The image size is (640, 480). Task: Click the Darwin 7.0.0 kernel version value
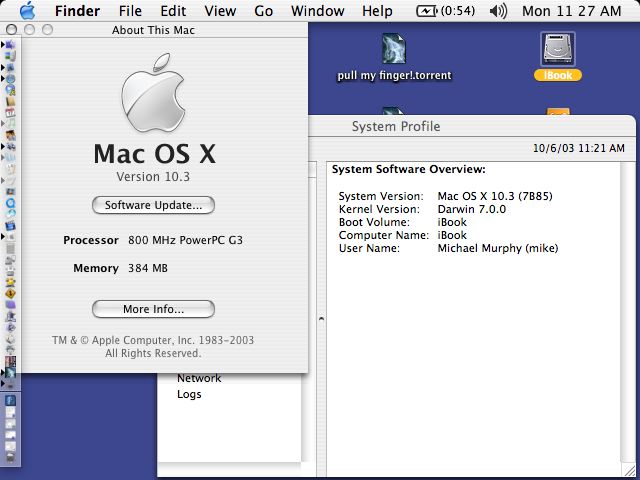pos(471,209)
